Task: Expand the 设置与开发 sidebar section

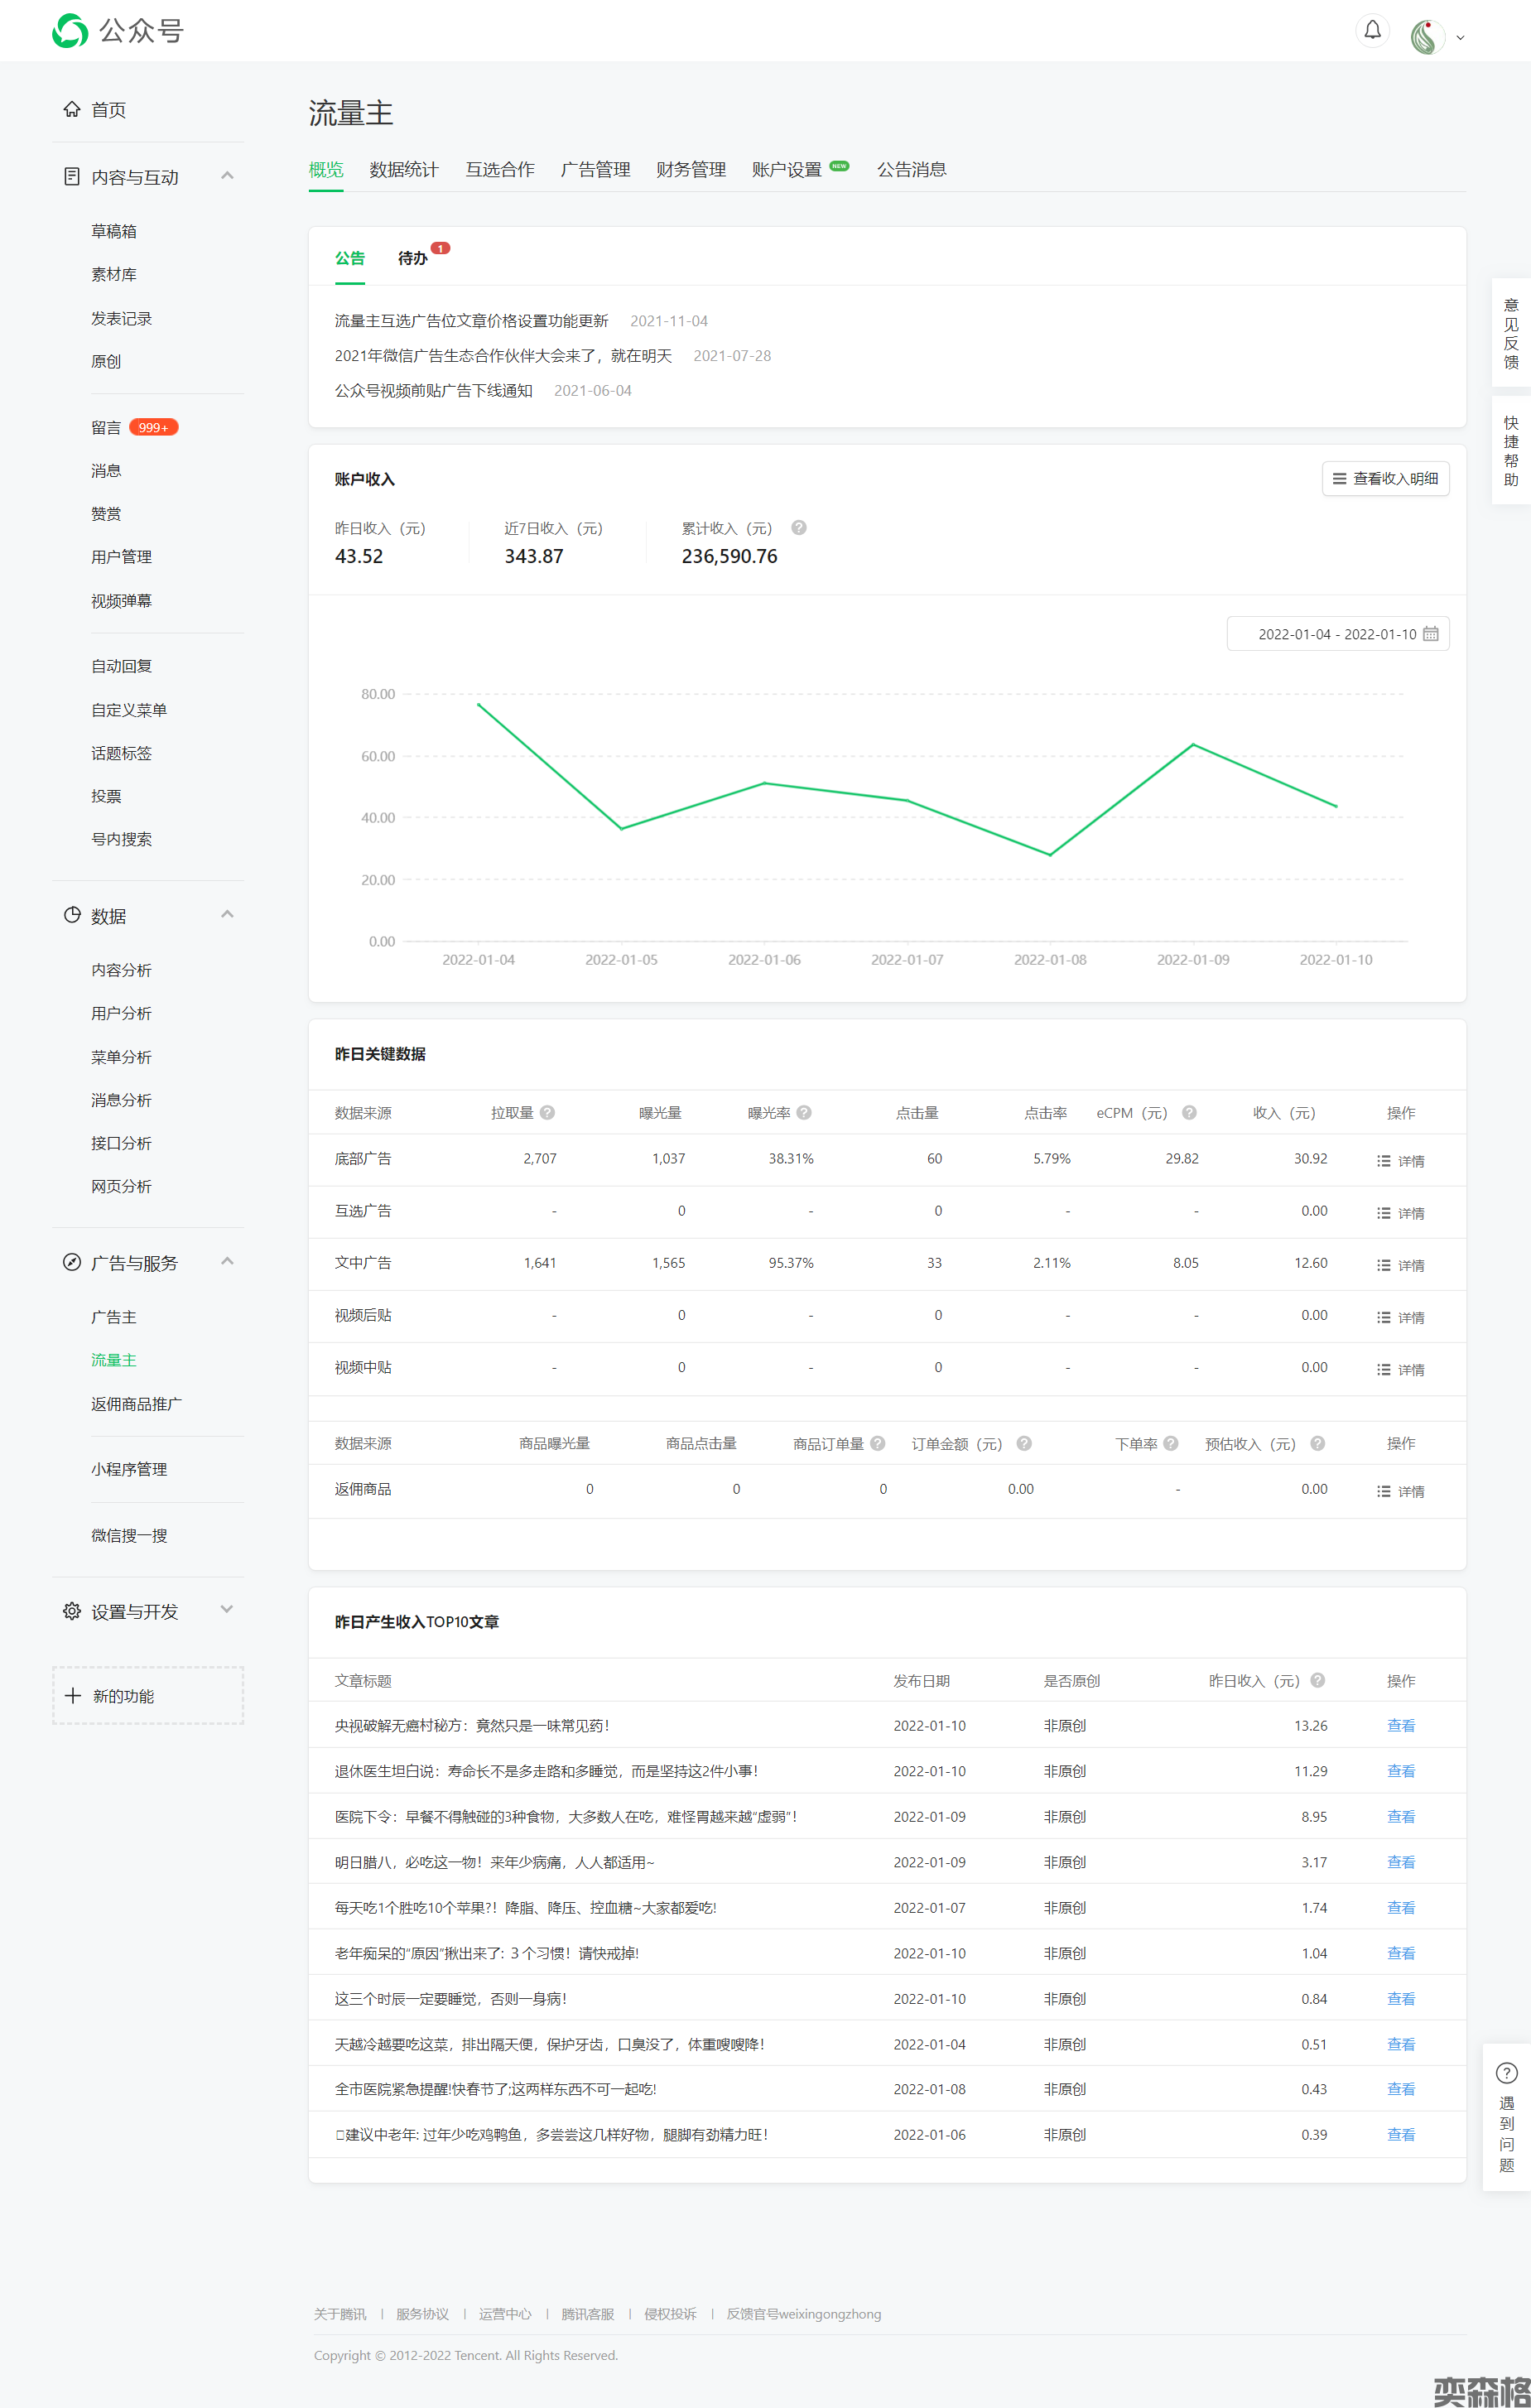Action: click(x=227, y=1609)
